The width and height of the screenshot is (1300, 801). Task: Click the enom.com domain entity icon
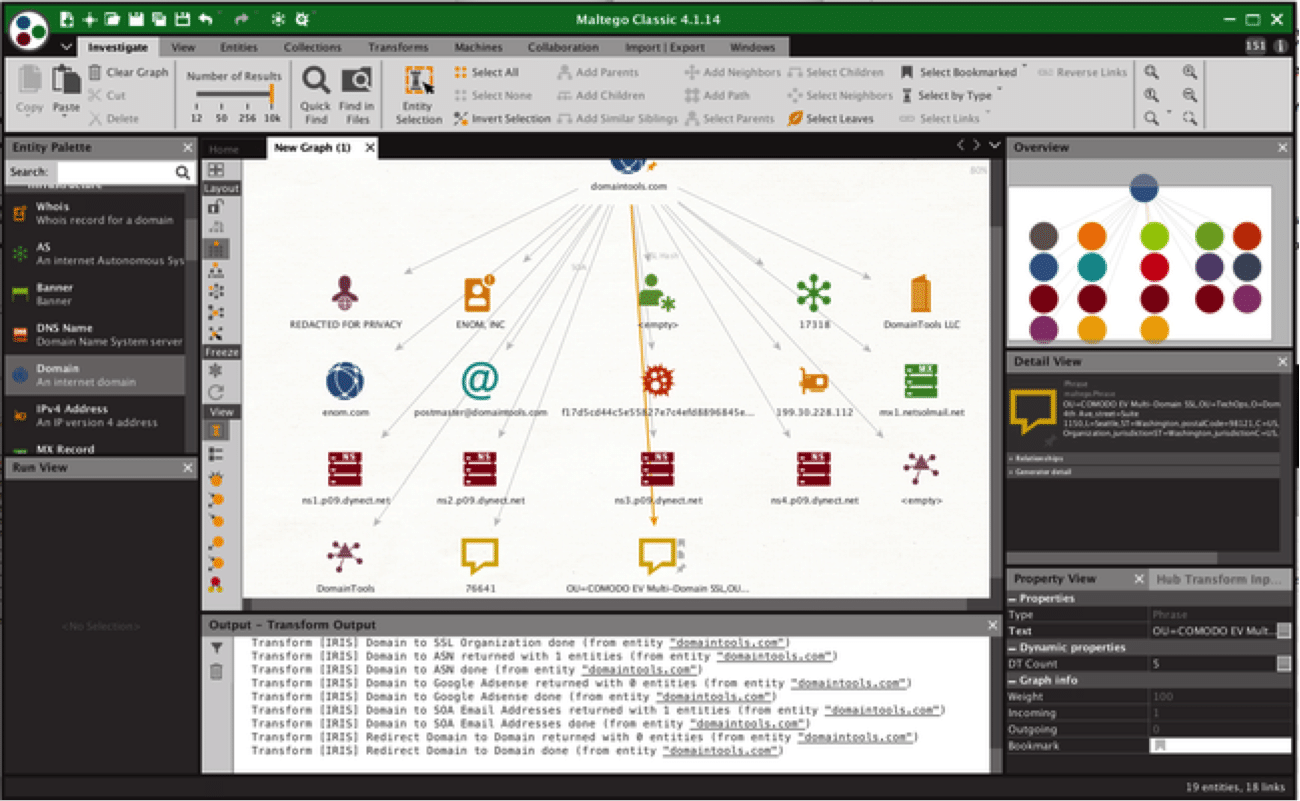click(x=345, y=381)
